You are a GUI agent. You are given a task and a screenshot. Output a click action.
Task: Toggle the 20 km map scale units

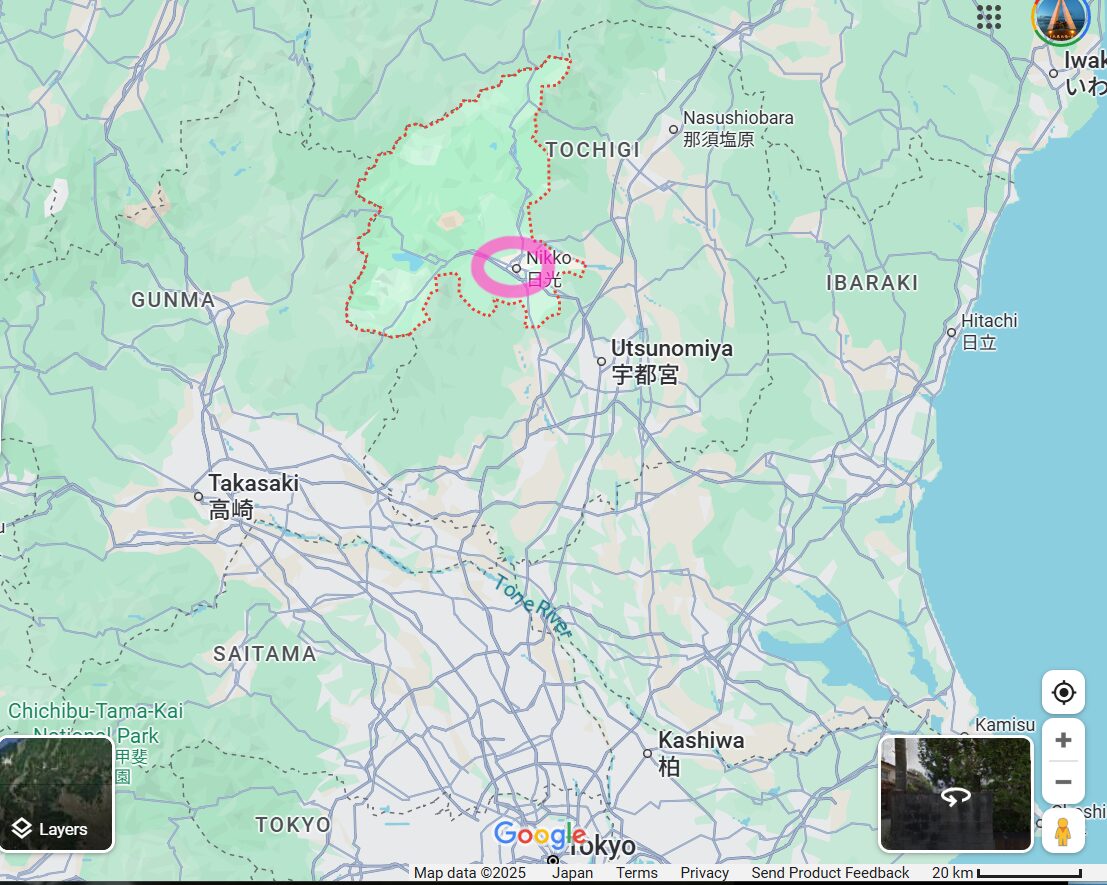(x=1007, y=873)
